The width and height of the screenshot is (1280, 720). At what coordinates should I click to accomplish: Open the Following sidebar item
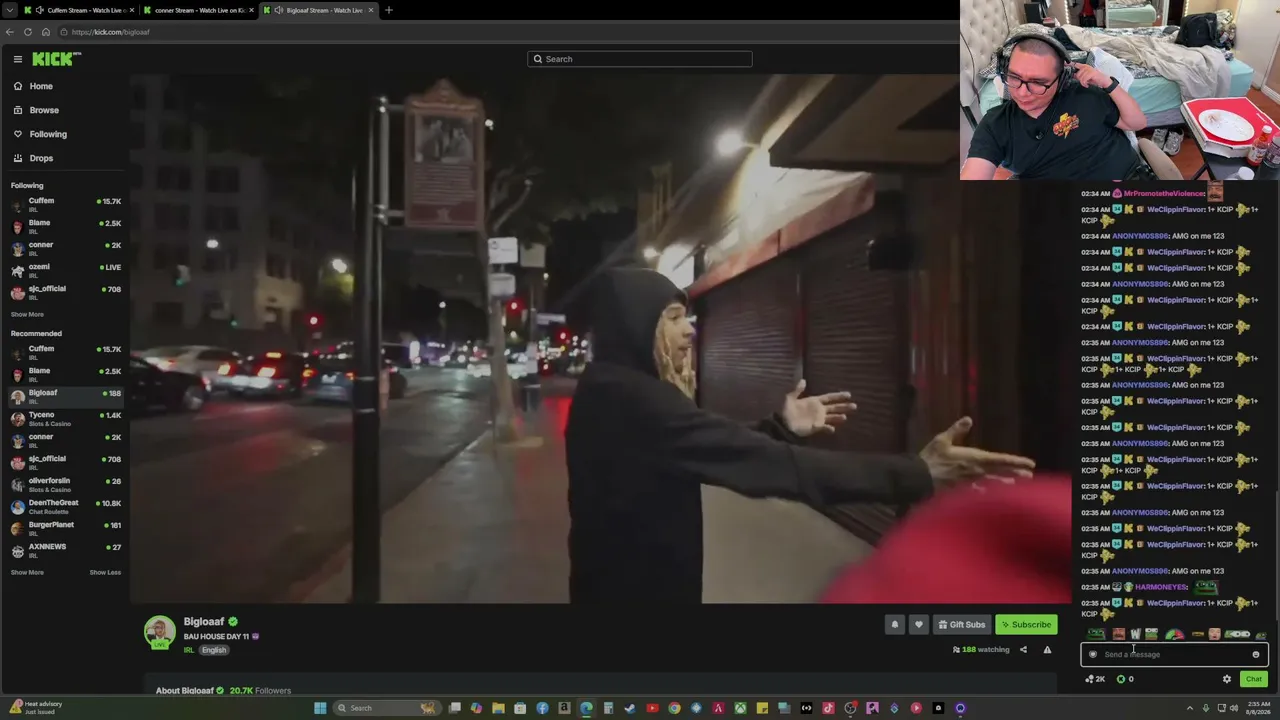click(48, 134)
